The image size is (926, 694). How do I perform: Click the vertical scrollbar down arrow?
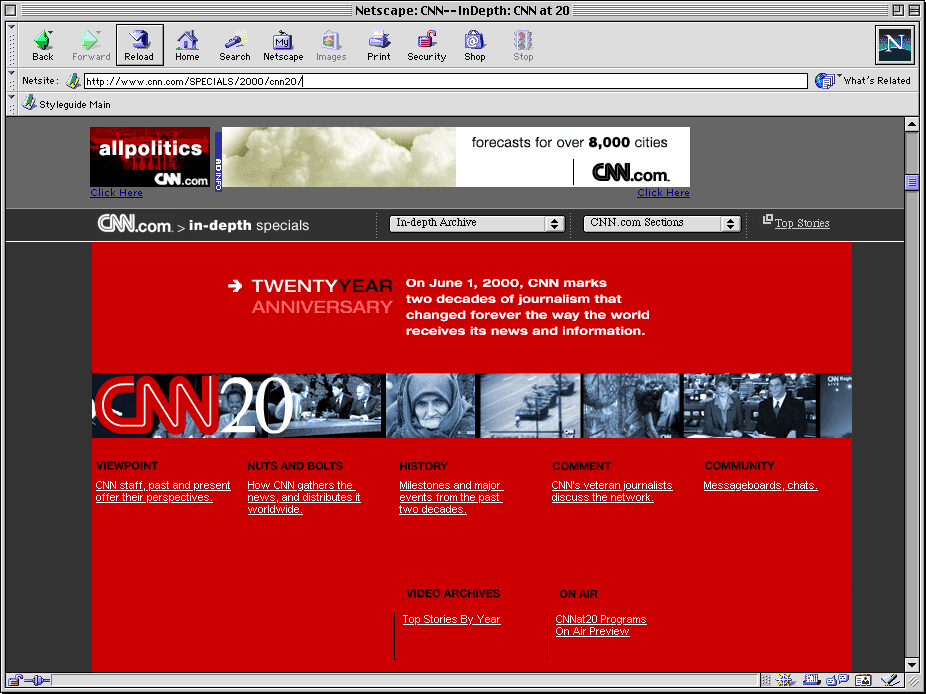point(912,665)
